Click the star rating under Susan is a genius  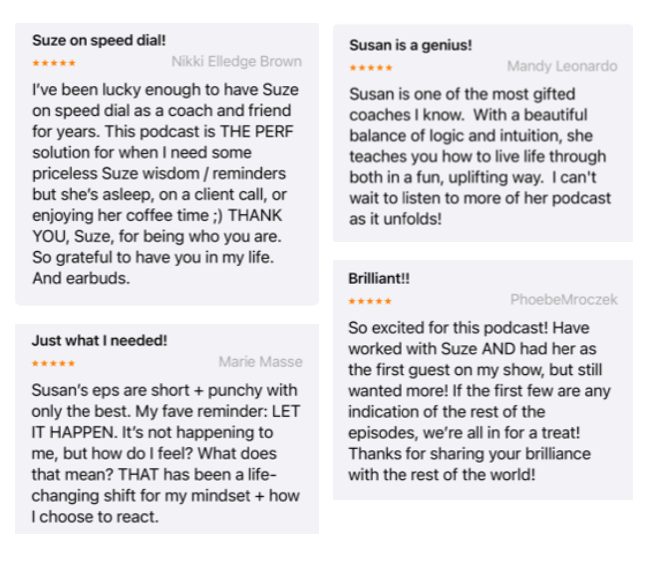(x=371, y=68)
